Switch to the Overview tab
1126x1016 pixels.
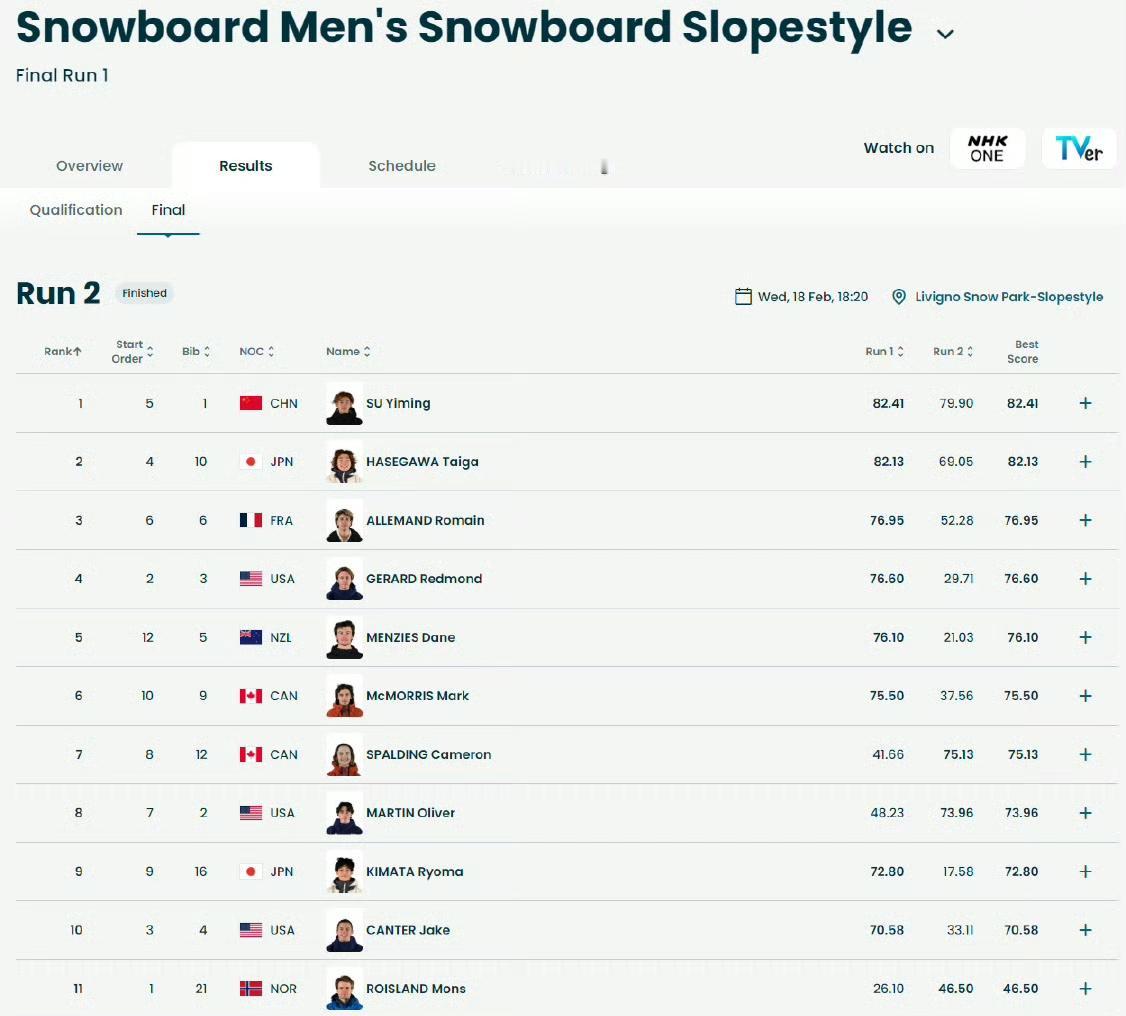tap(90, 166)
